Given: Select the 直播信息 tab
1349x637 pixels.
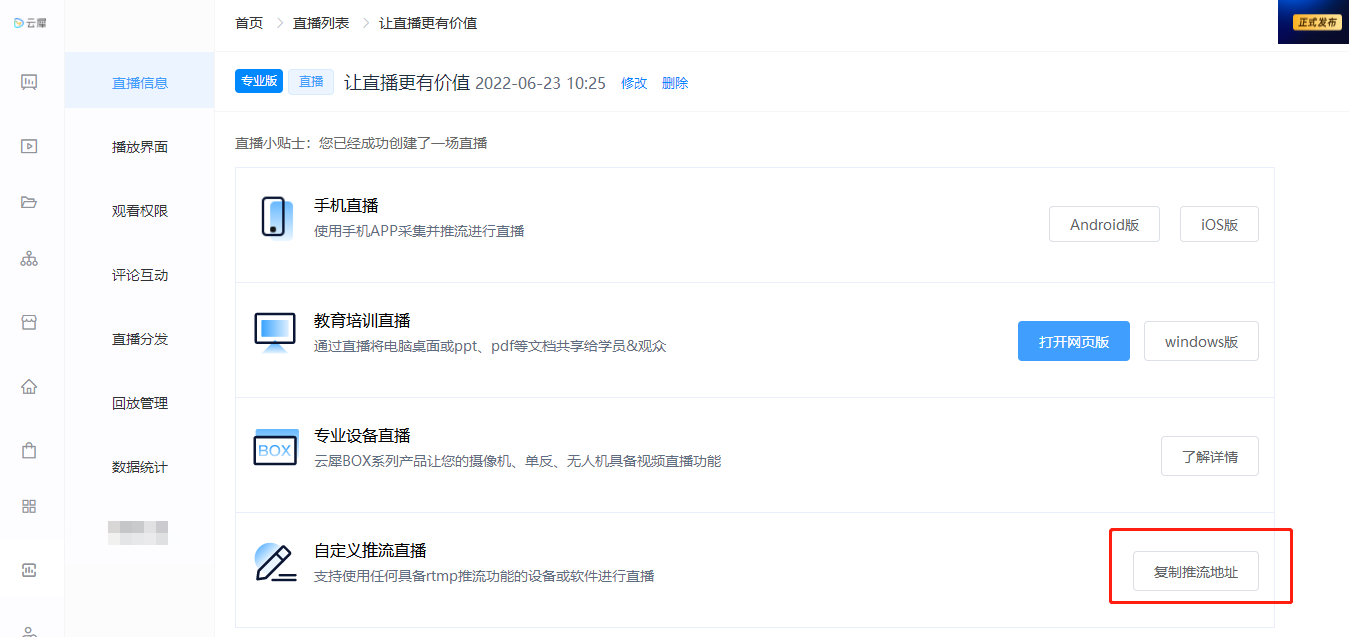Looking at the screenshot, I should point(140,83).
